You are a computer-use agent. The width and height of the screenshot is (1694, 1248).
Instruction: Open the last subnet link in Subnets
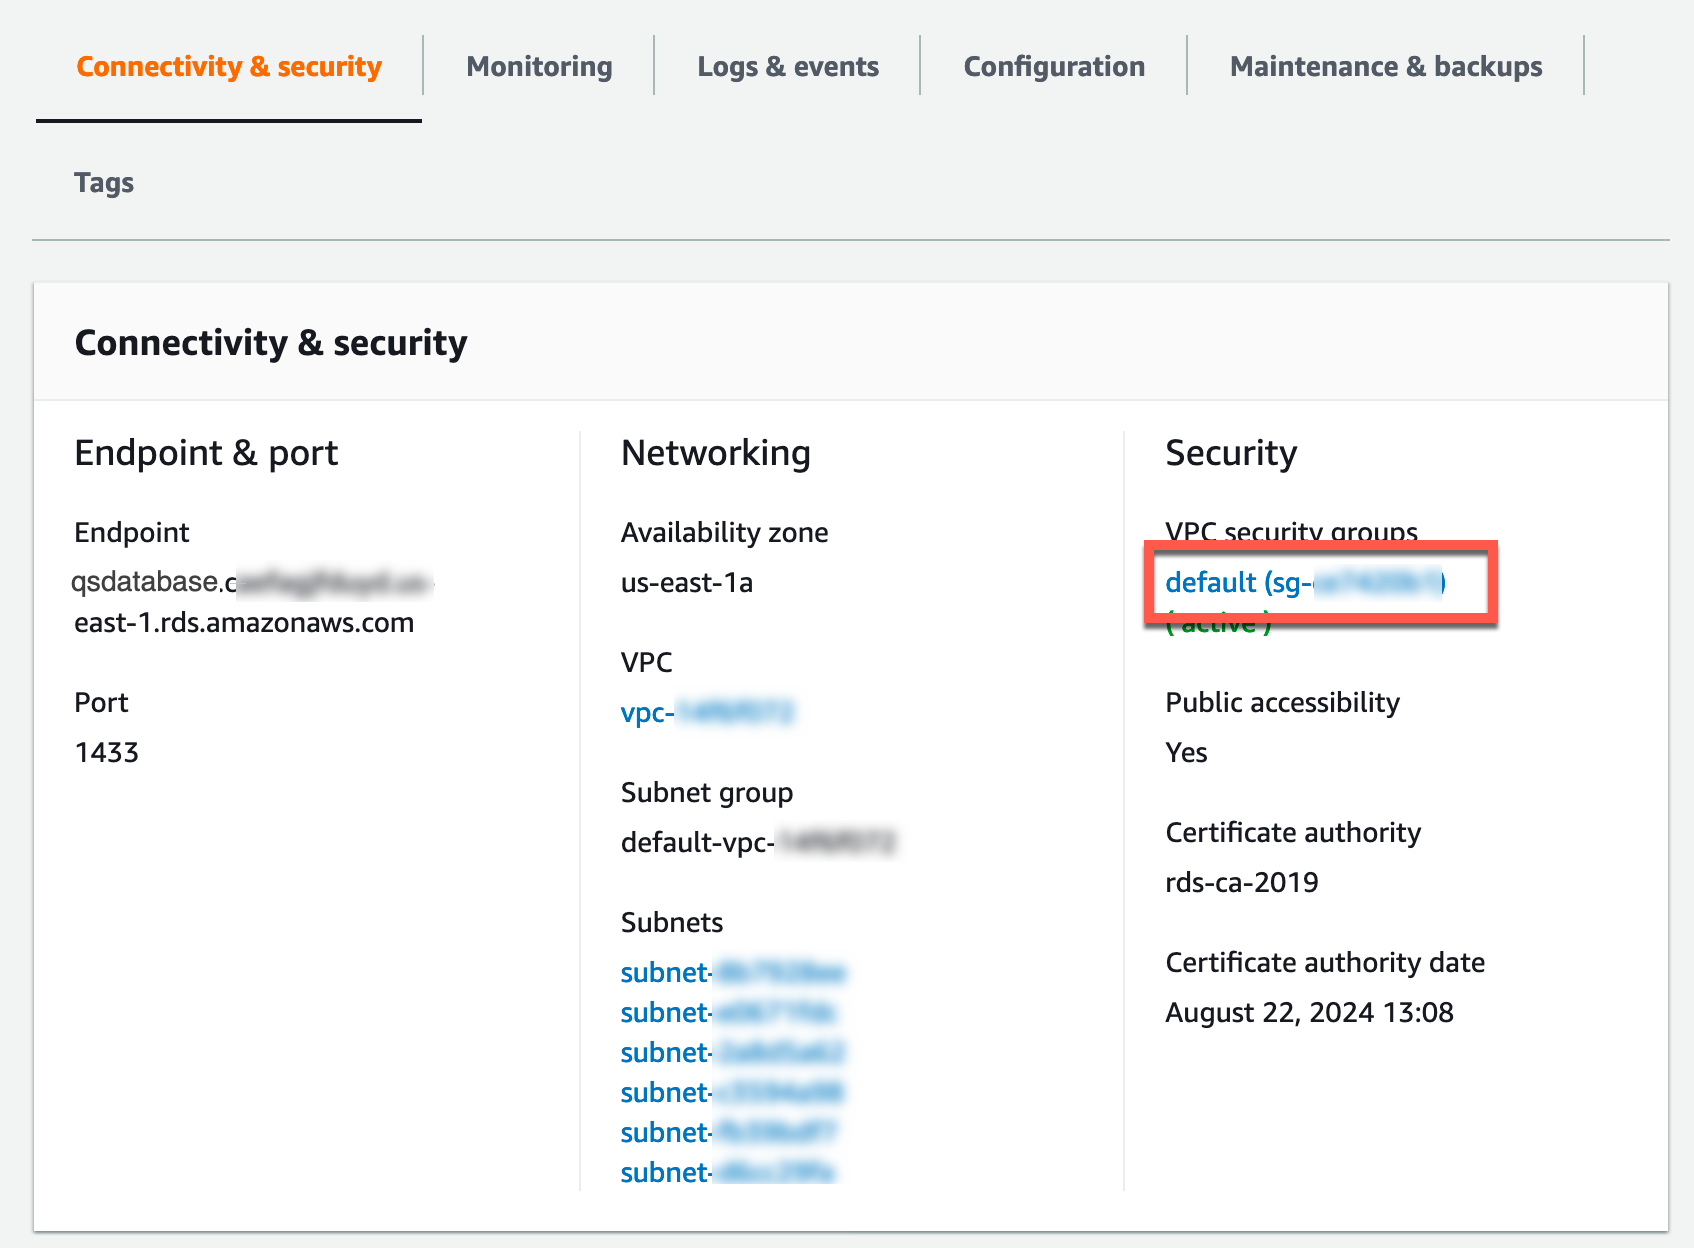point(727,1172)
